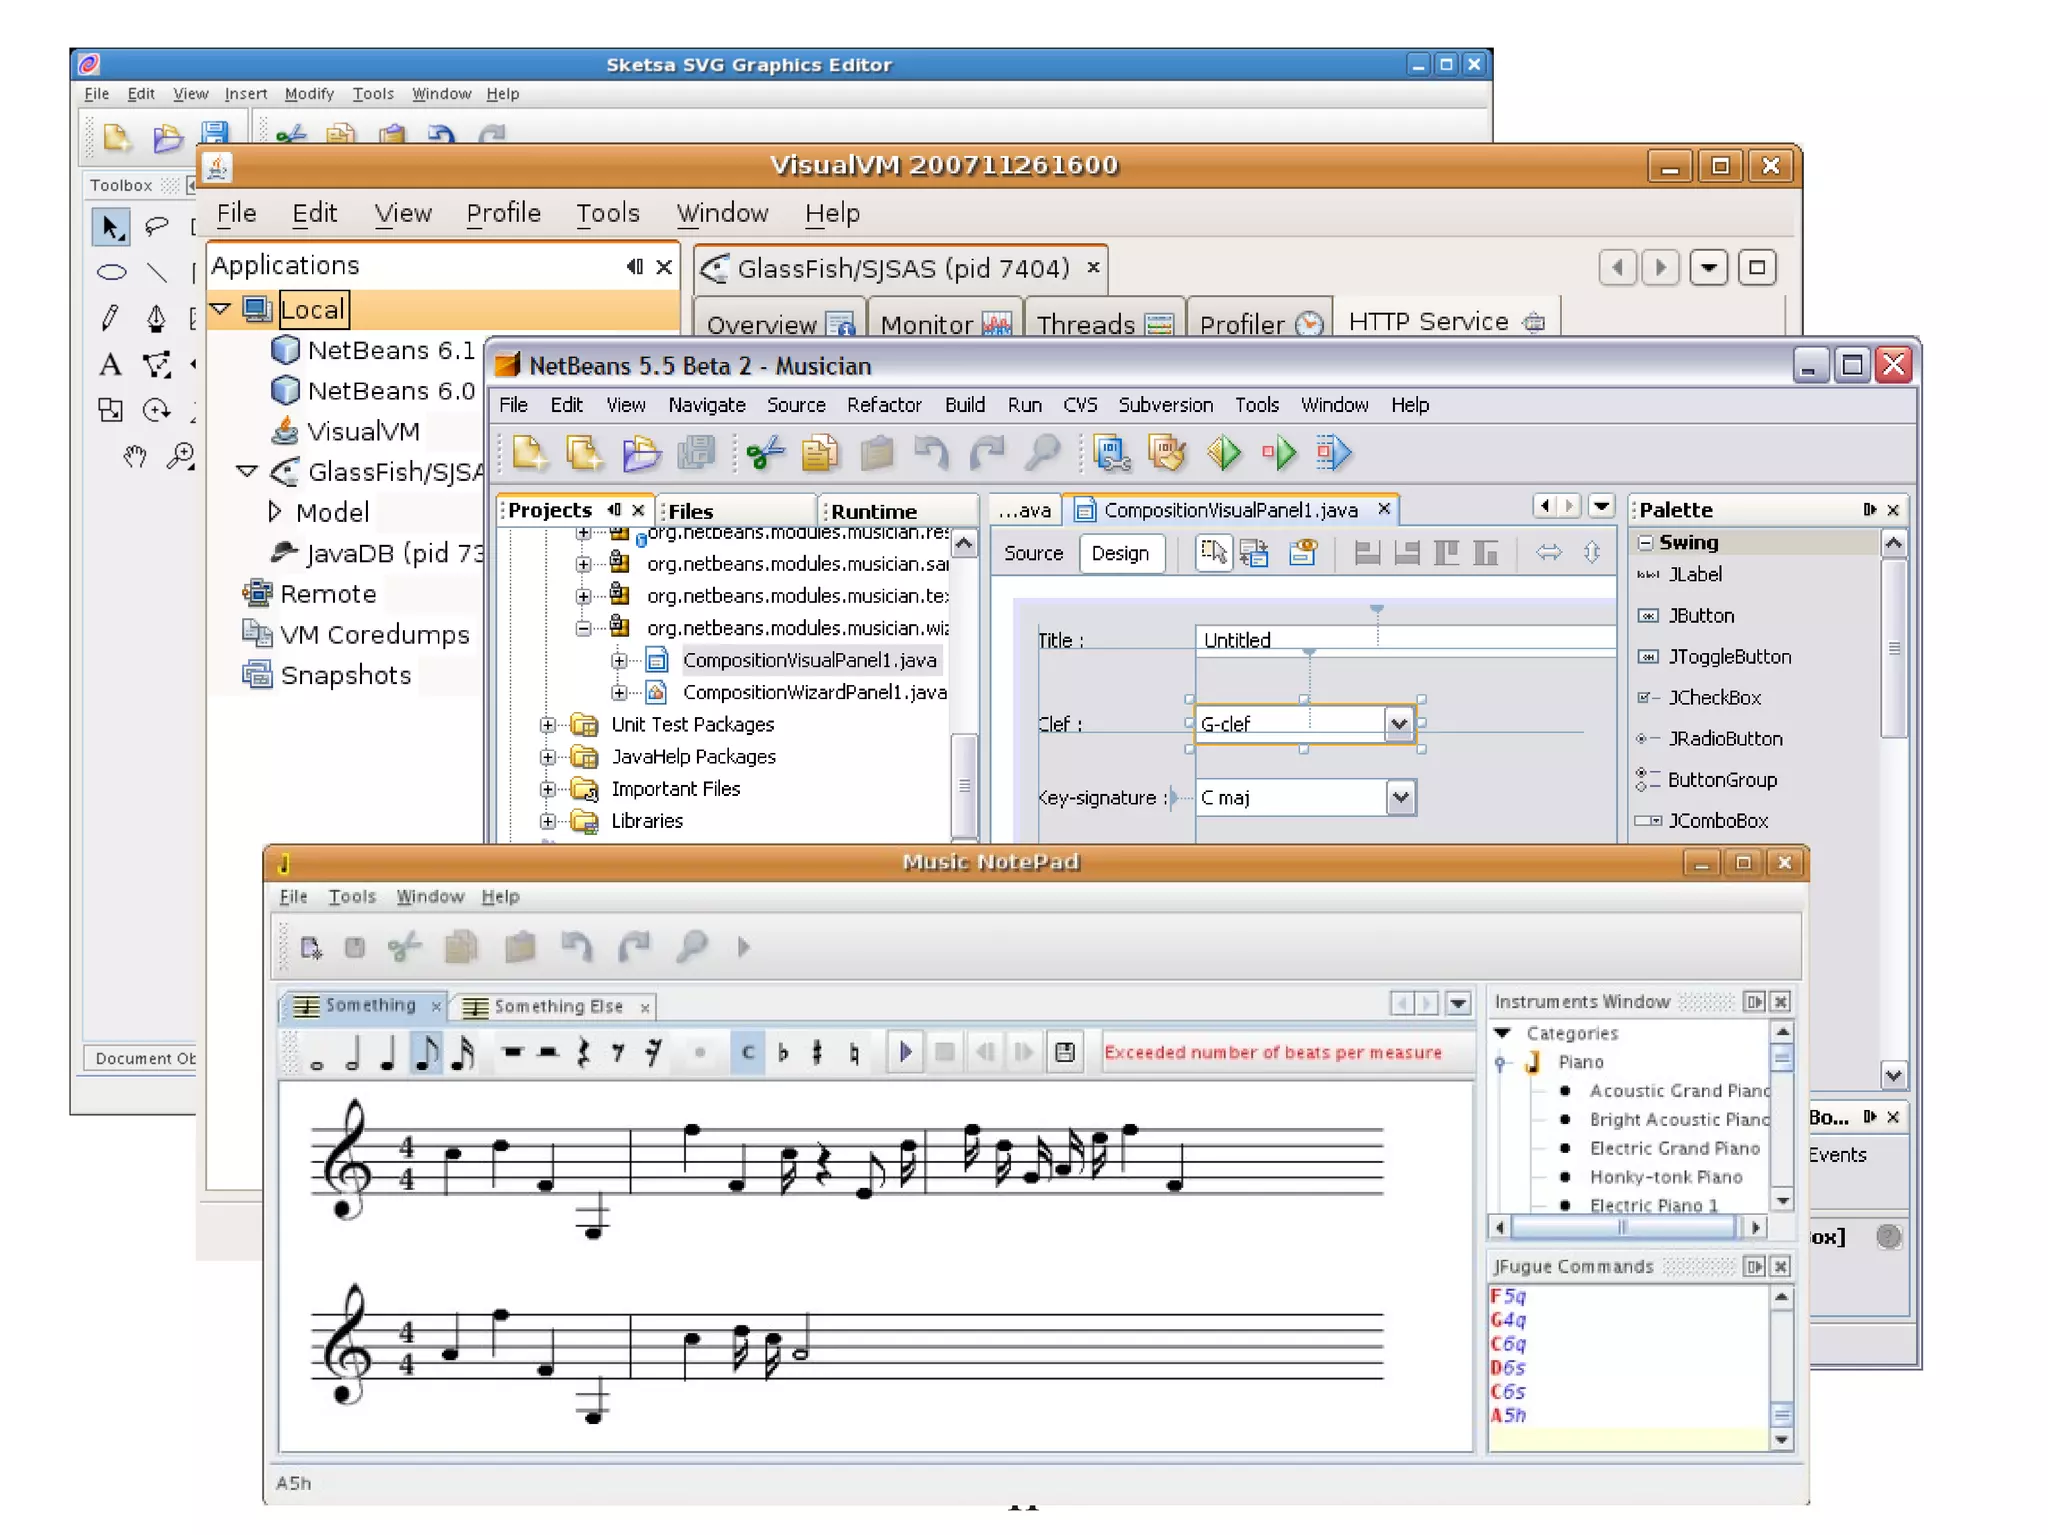This screenshot has width=2048, height=1535.
Task: Select the zoom magnifier tool in Sketsa
Action: 181,457
